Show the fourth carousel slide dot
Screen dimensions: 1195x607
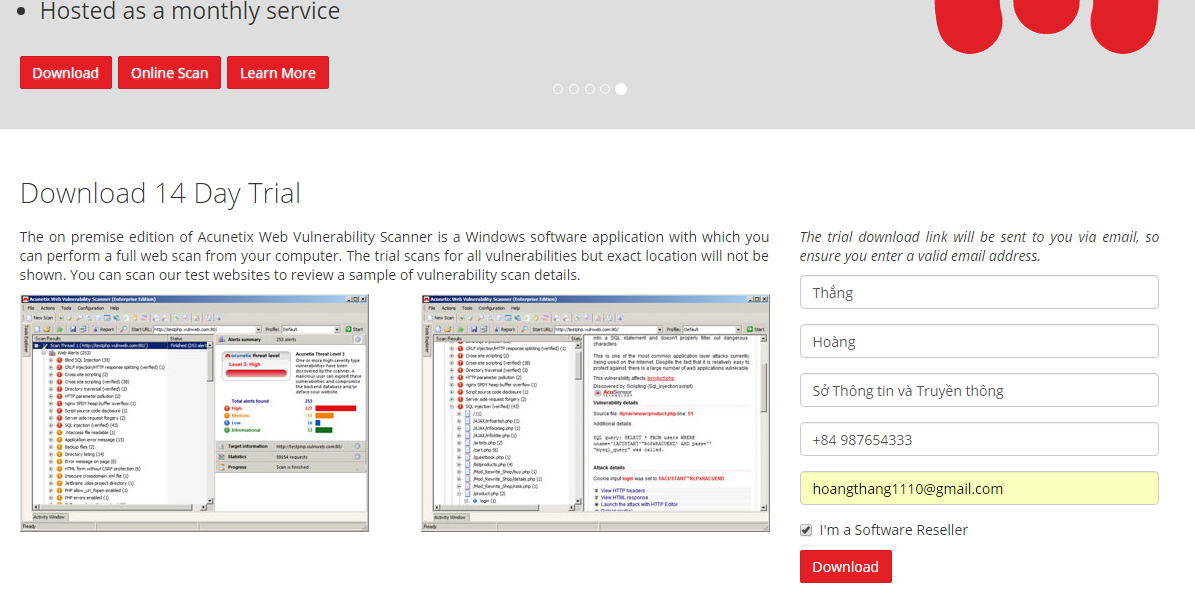tap(605, 89)
